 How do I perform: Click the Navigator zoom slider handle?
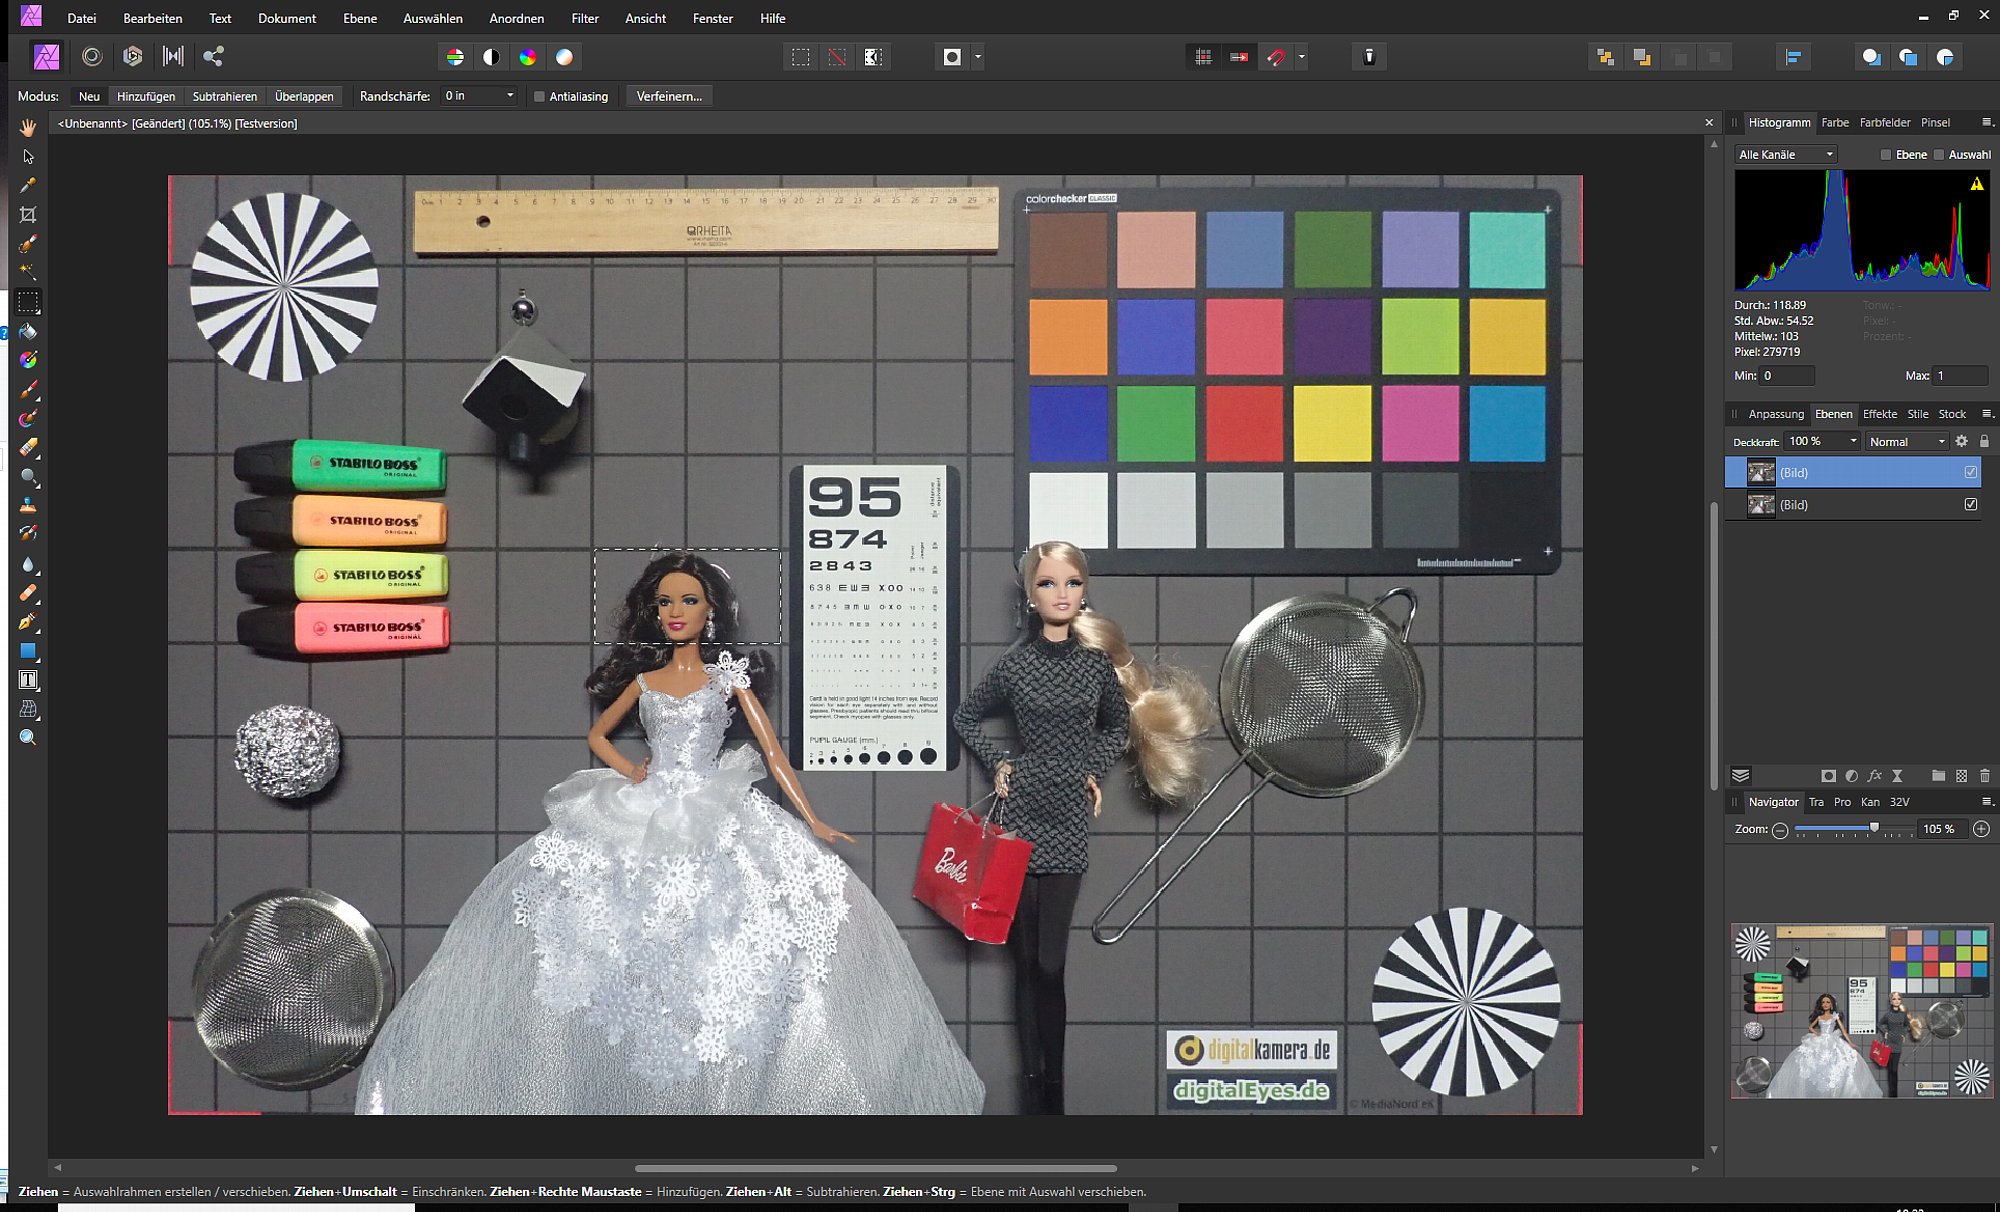(x=1874, y=828)
